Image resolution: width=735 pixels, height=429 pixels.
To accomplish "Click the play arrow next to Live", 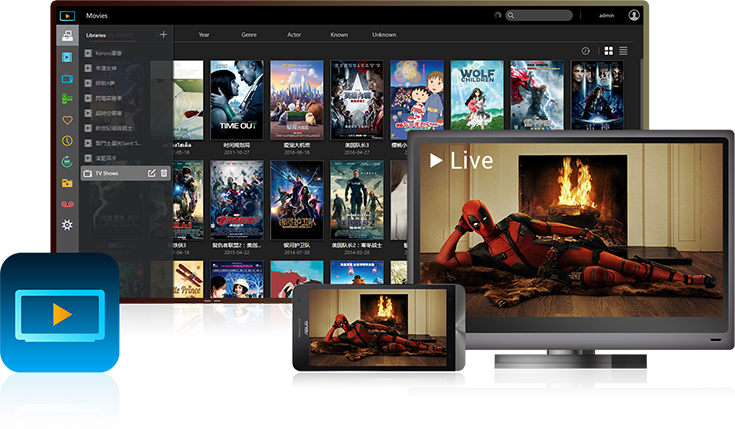I will point(436,161).
